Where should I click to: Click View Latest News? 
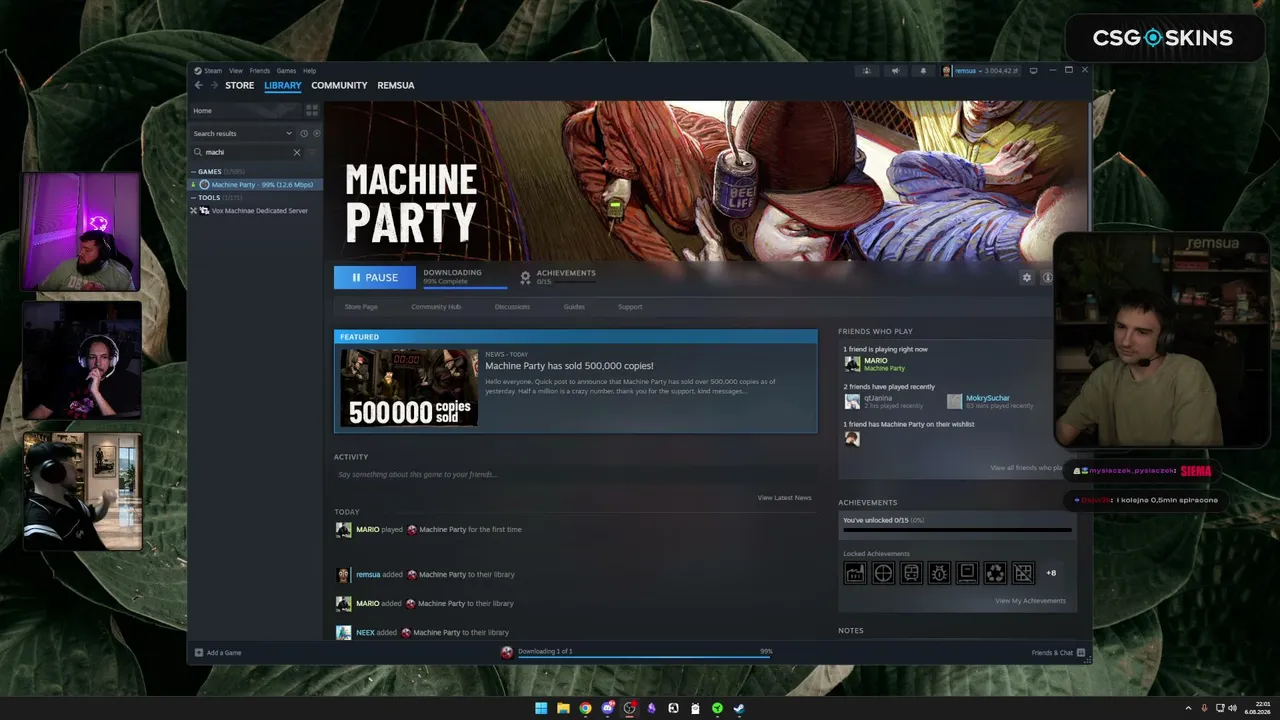coord(784,498)
